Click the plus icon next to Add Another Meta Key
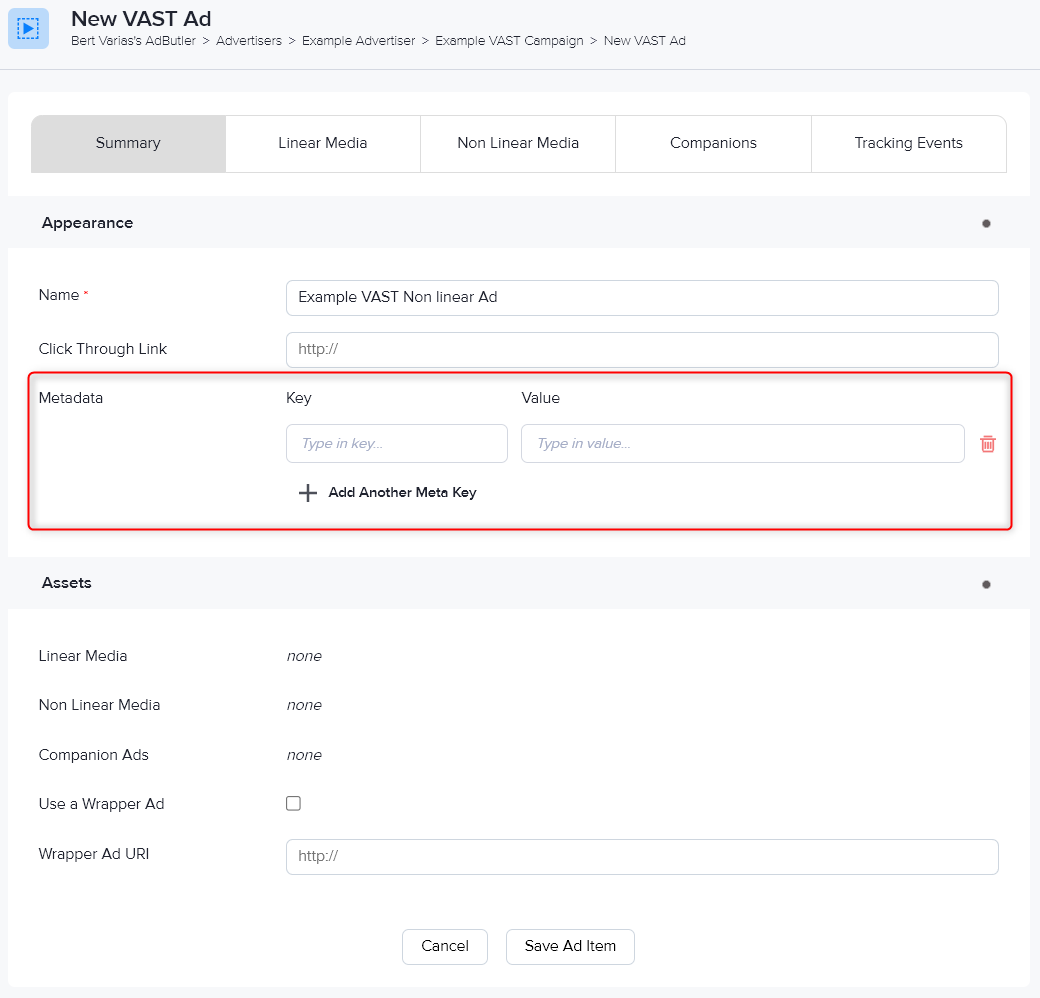Screen dimensions: 1040x998 point(308,492)
